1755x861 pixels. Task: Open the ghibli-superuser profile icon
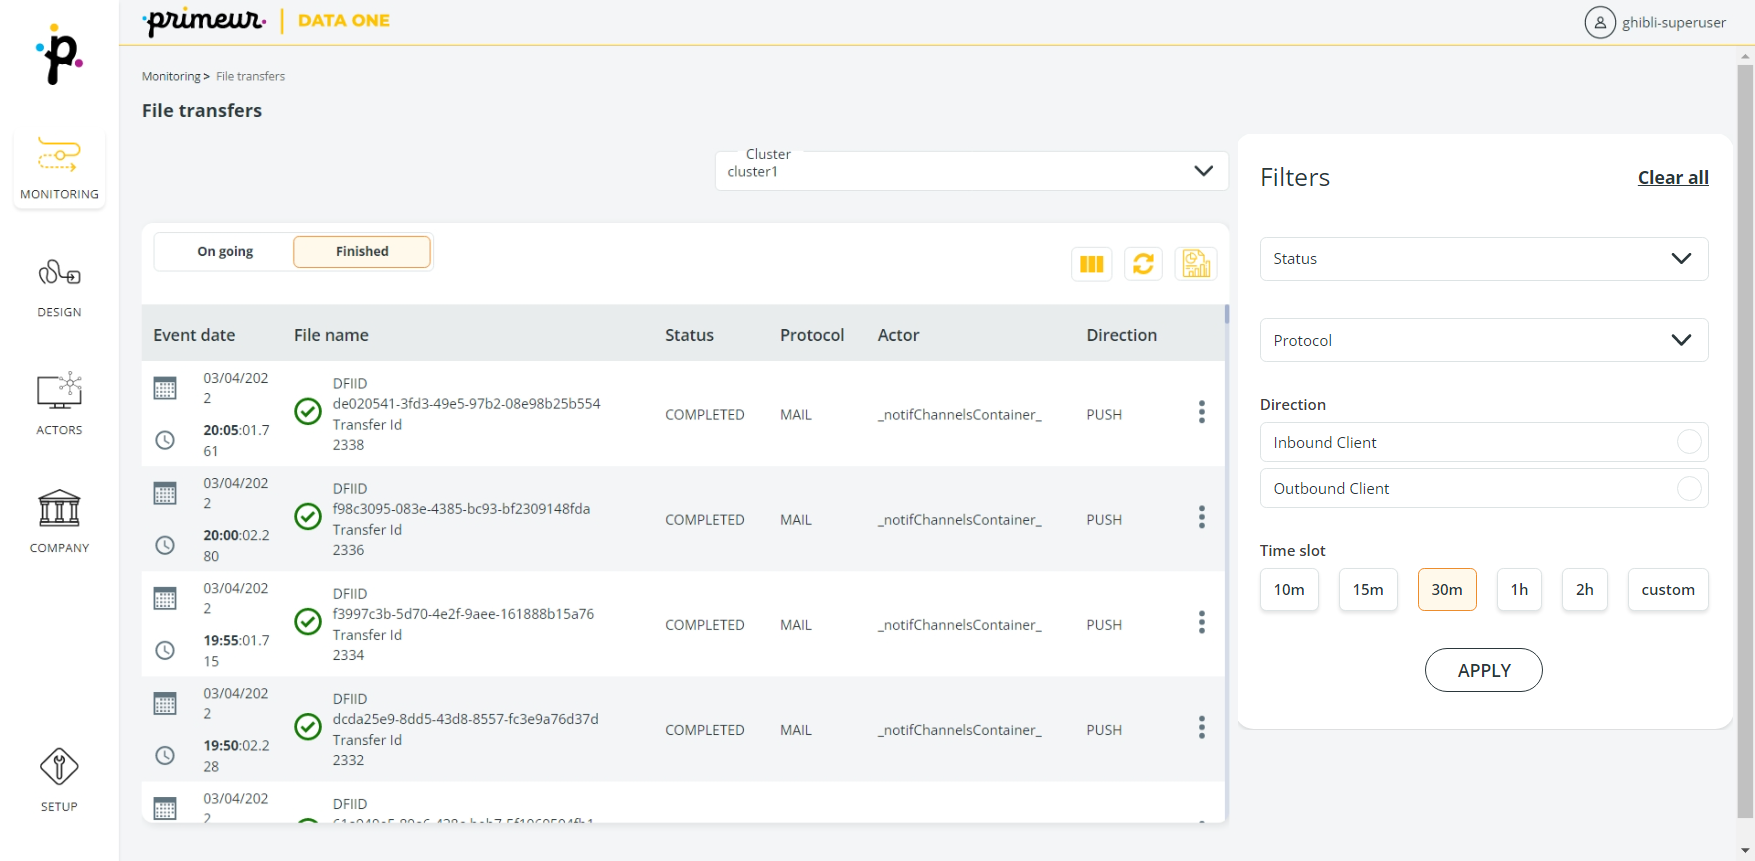[x=1600, y=22]
